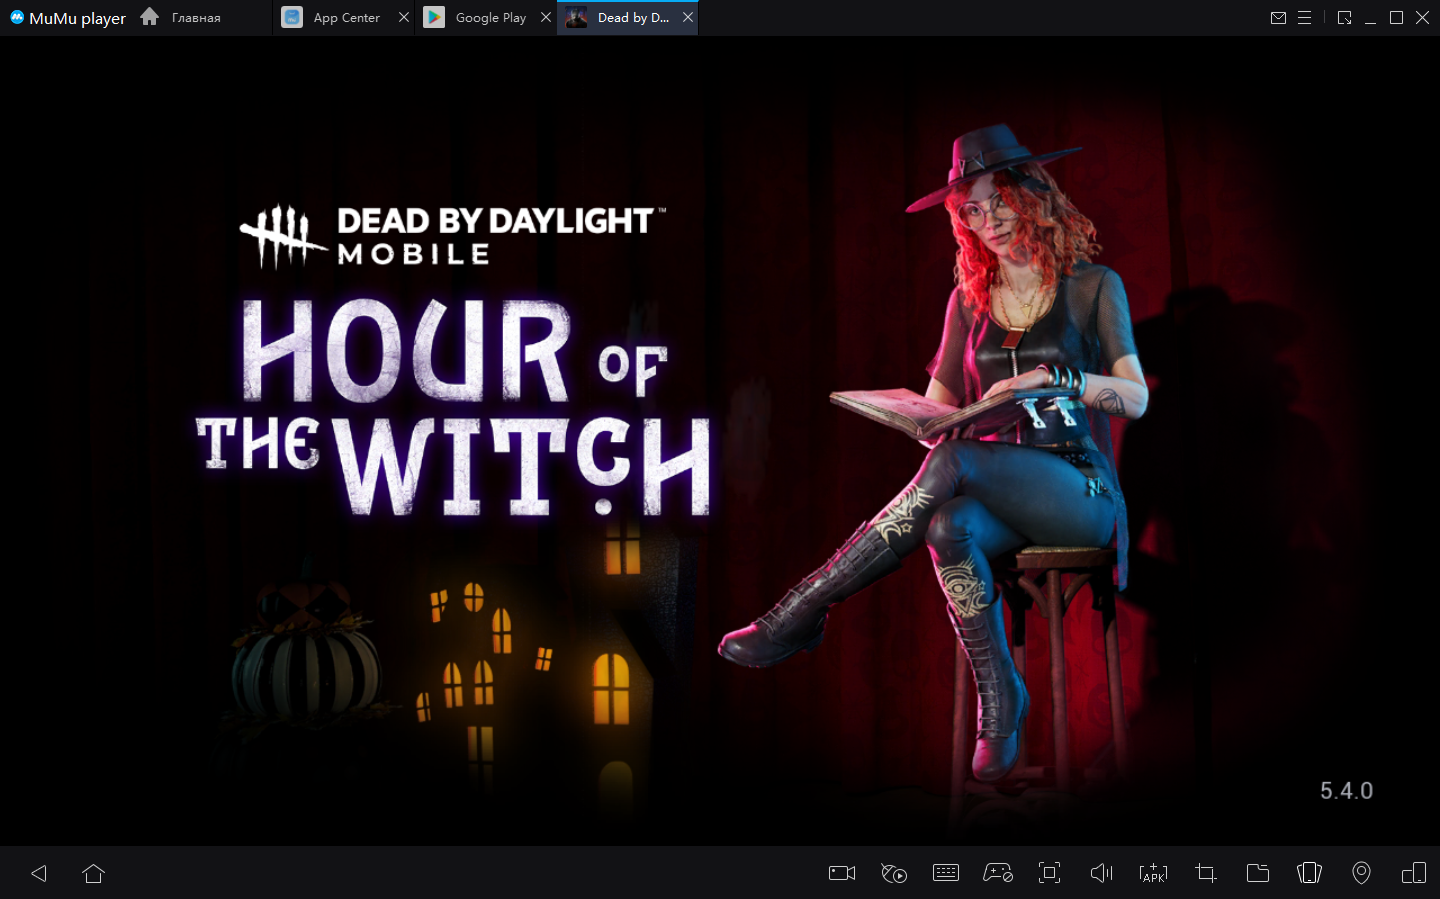Click the multi-instance devices icon
The height and width of the screenshot is (899, 1440).
point(1414,873)
